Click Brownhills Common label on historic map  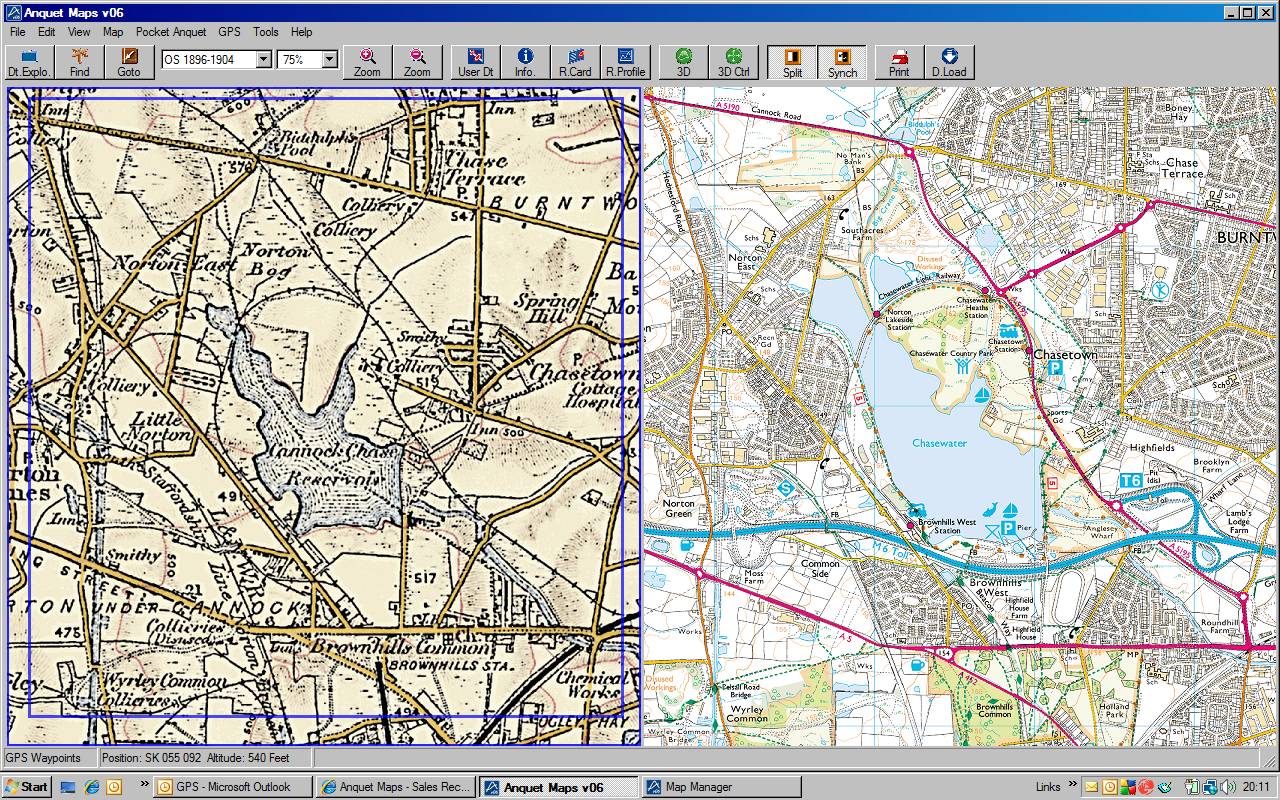pyautogui.click(x=399, y=646)
